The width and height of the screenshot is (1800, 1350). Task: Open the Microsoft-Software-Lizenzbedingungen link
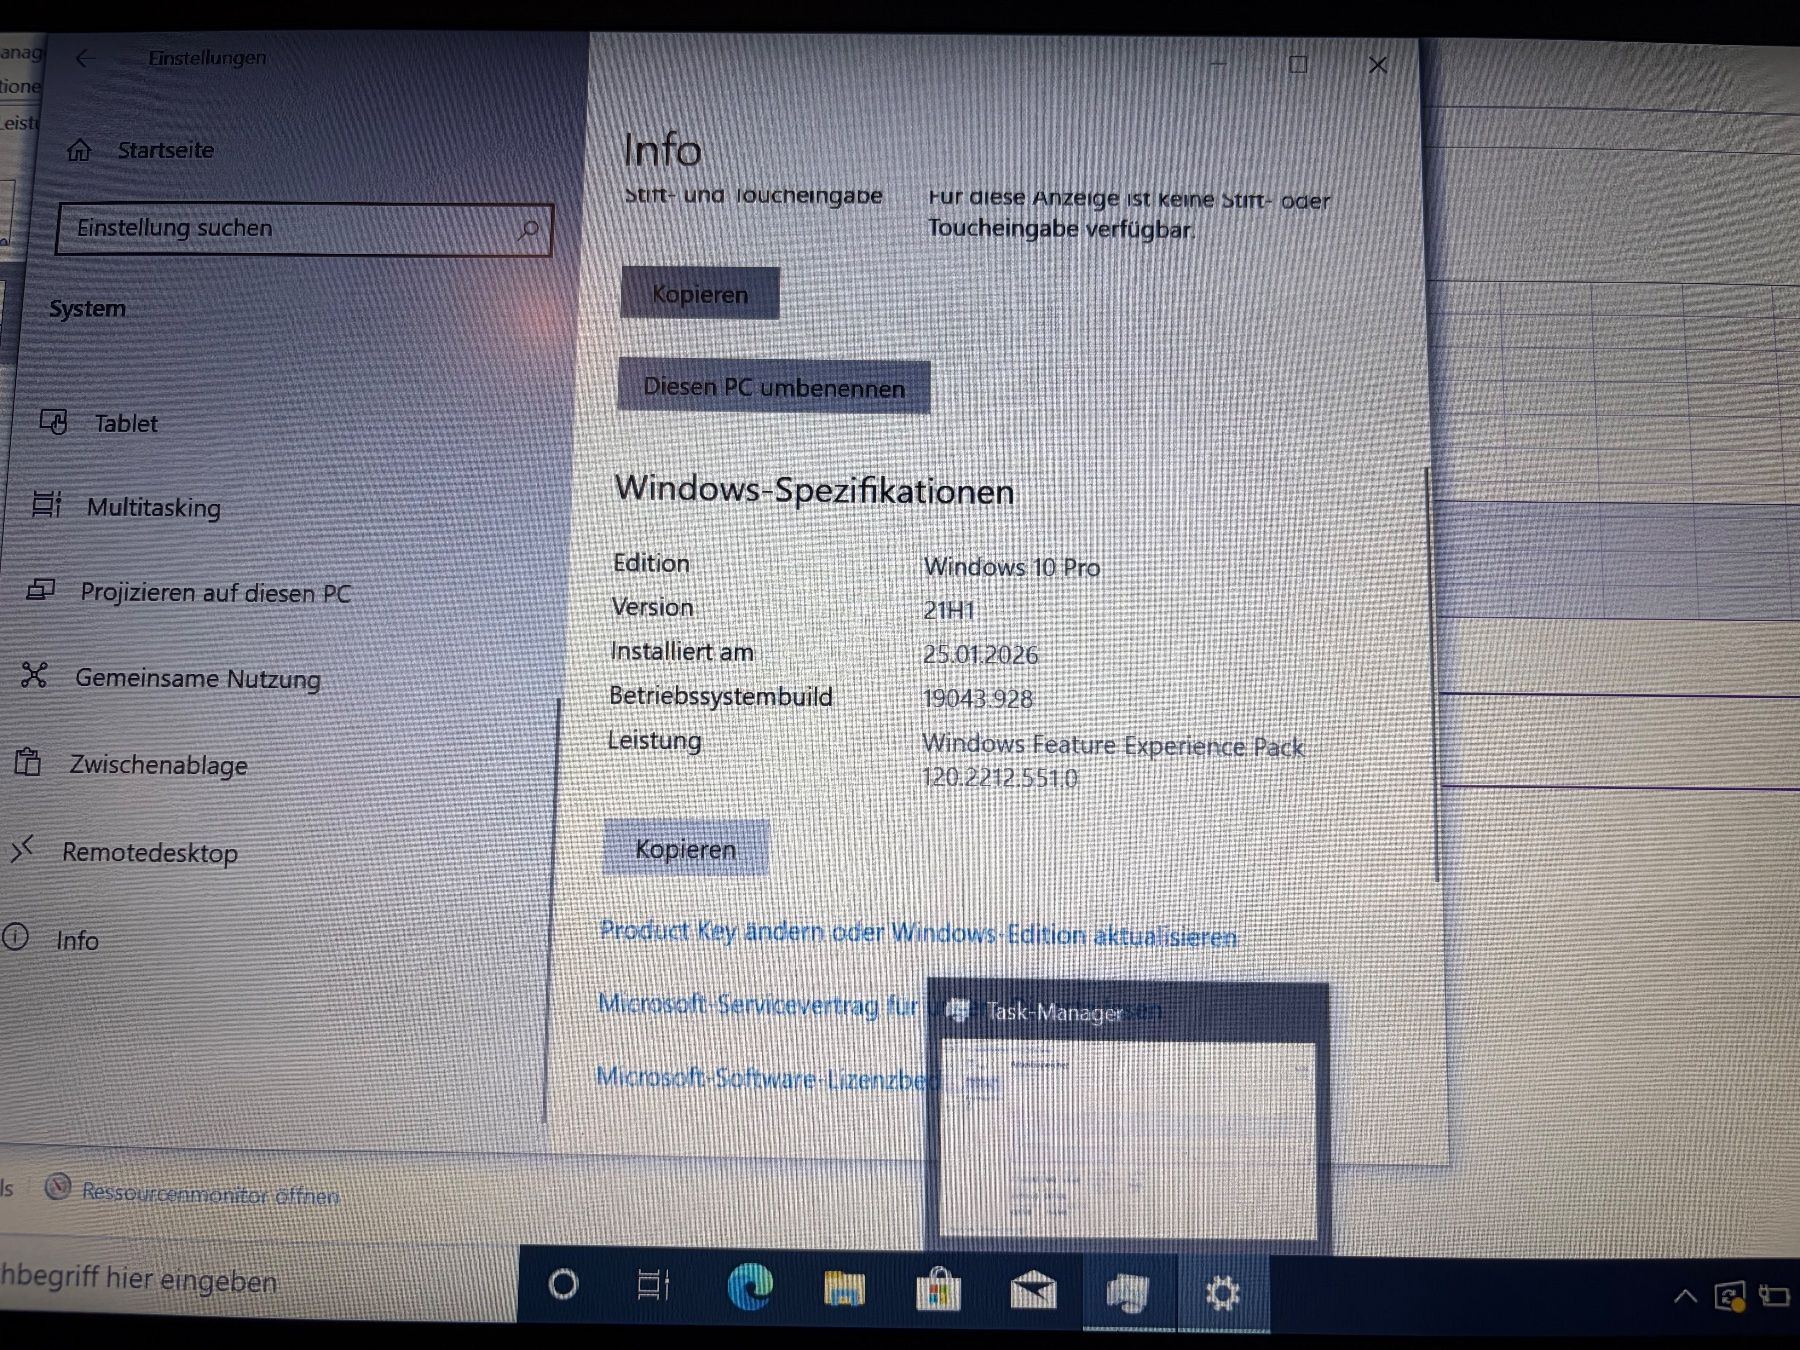pos(767,1078)
